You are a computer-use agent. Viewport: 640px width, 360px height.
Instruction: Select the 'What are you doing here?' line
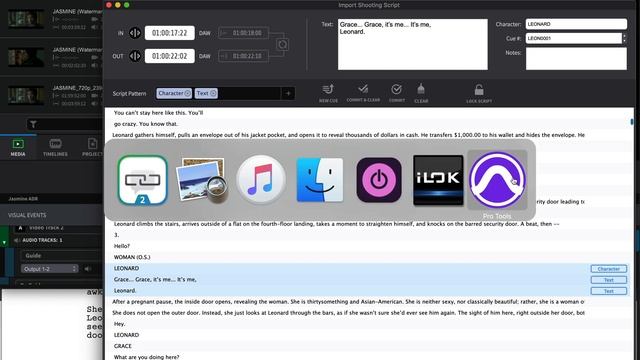coord(146,357)
